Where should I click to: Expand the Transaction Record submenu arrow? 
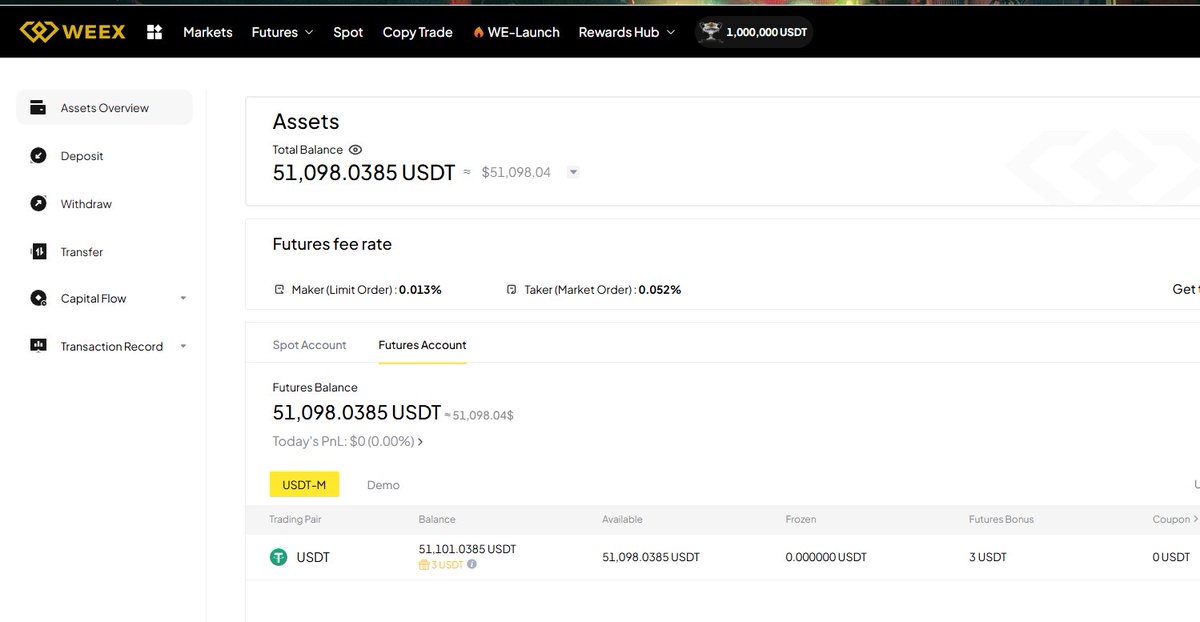(183, 346)
